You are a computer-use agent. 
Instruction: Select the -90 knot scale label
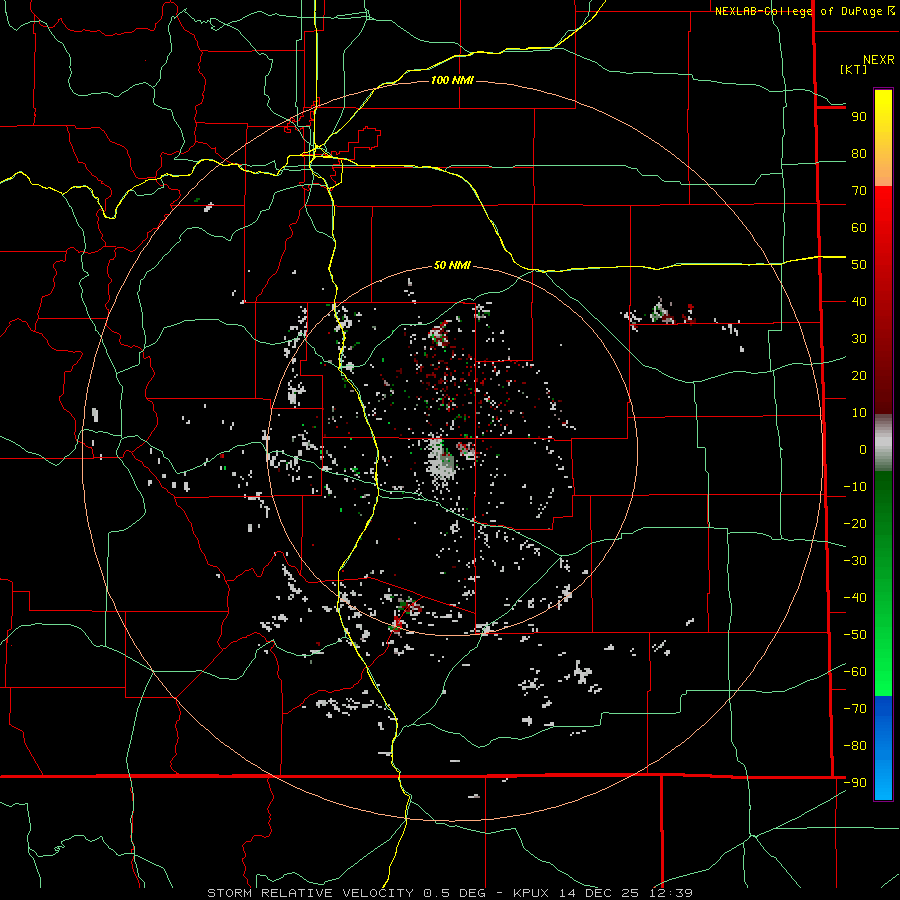[x=855, y=783]
